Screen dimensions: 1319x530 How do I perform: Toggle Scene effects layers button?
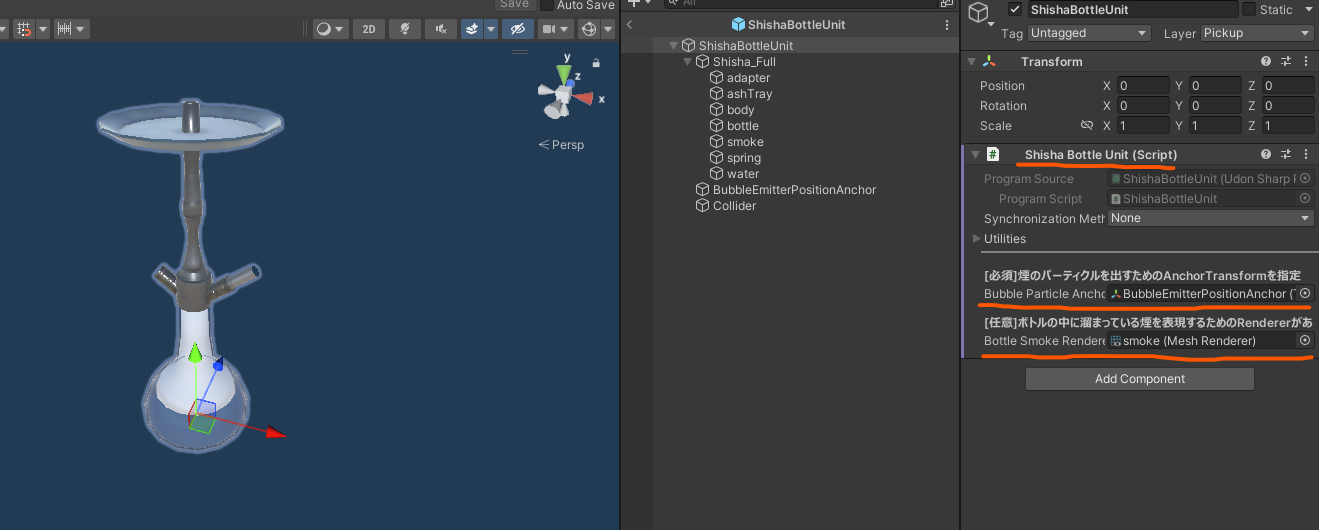(472, 29)
